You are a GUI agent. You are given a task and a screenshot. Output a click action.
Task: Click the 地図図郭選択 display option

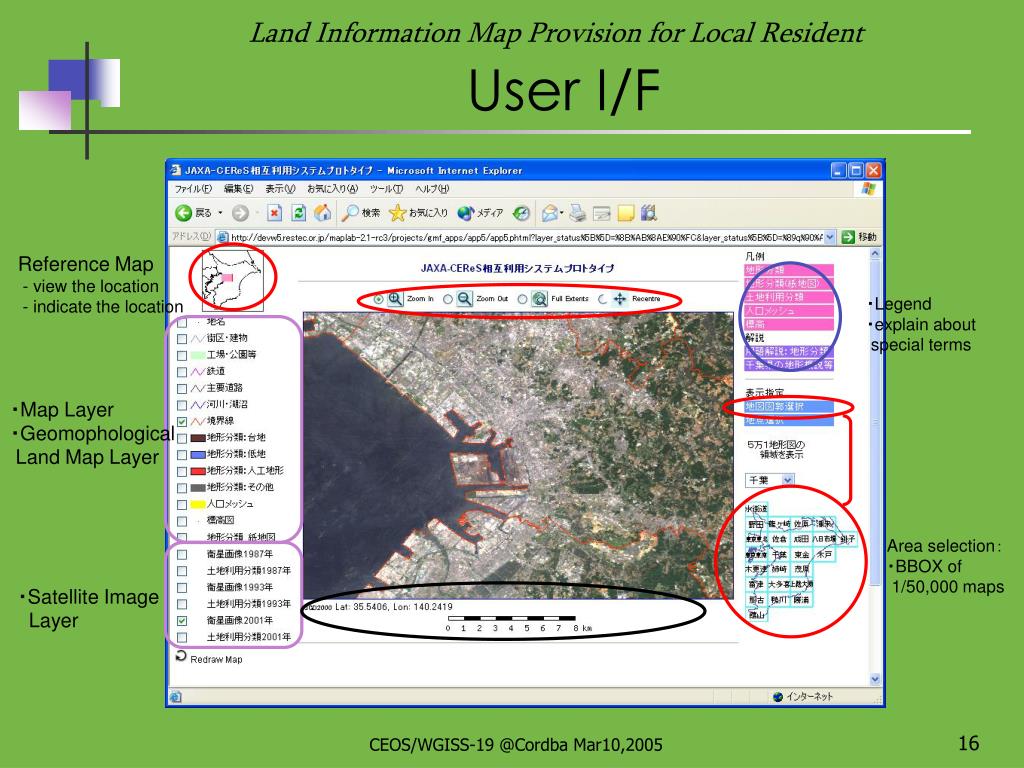tap(789, 407)
